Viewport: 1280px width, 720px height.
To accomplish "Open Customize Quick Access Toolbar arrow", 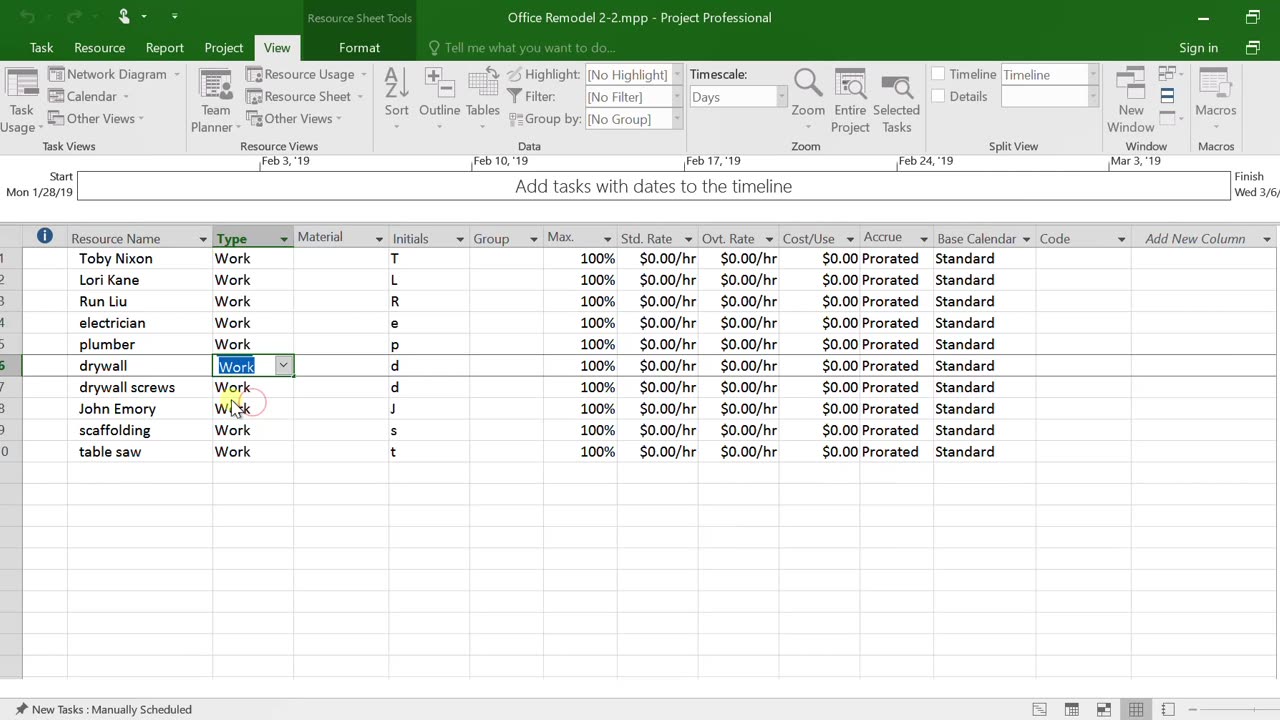I will tap(174, 17).
